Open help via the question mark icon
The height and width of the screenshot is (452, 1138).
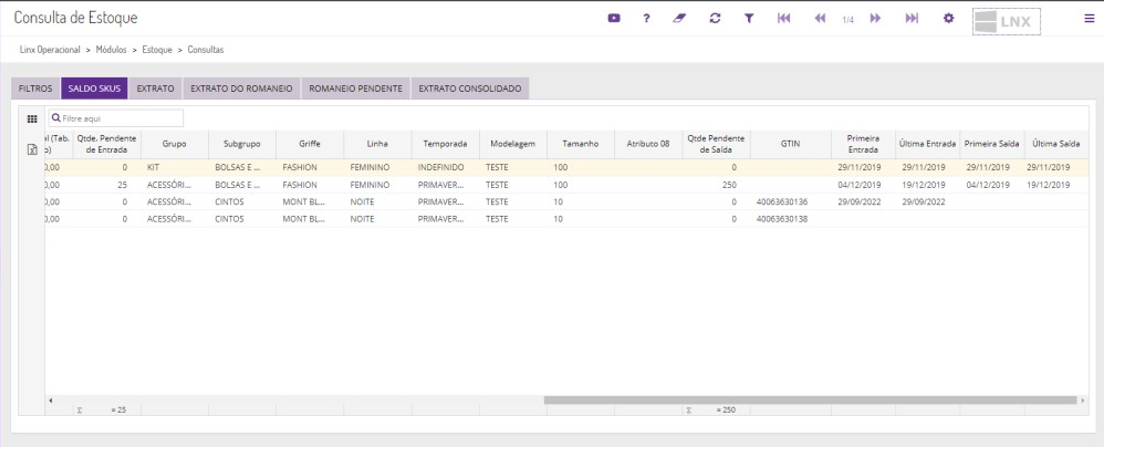point(647,18)
